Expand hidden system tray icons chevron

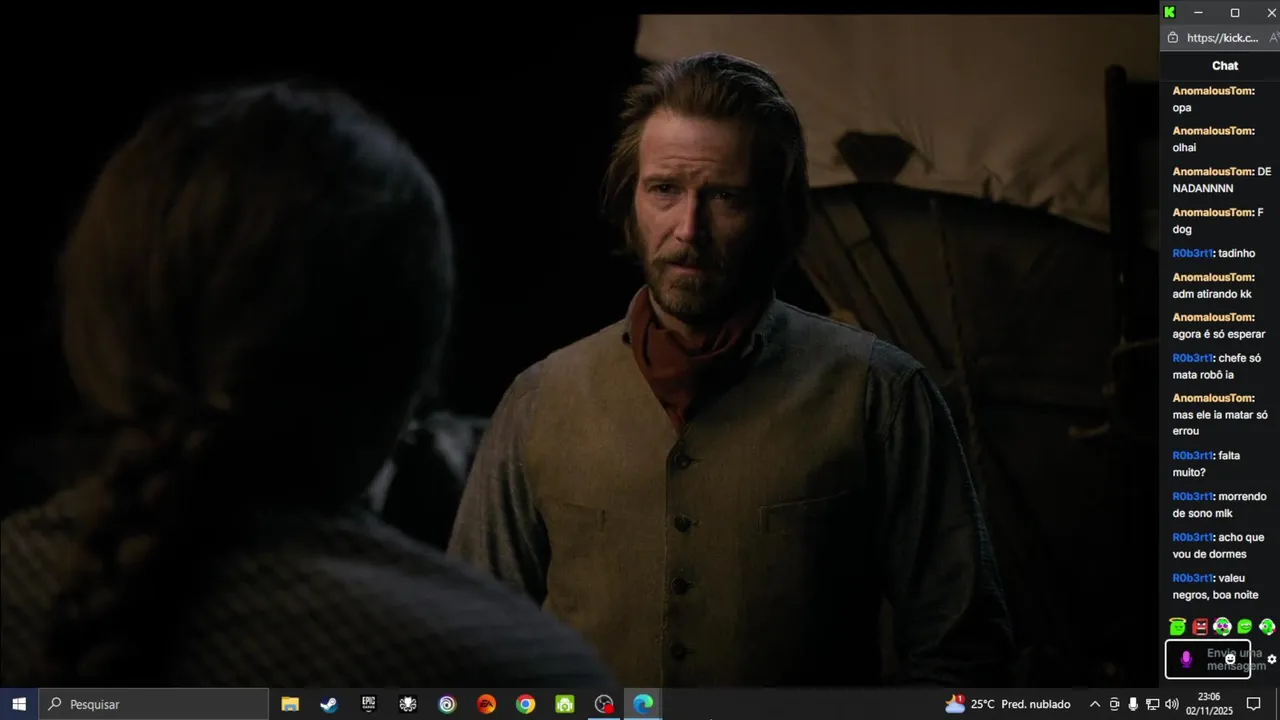(1095, 704)
